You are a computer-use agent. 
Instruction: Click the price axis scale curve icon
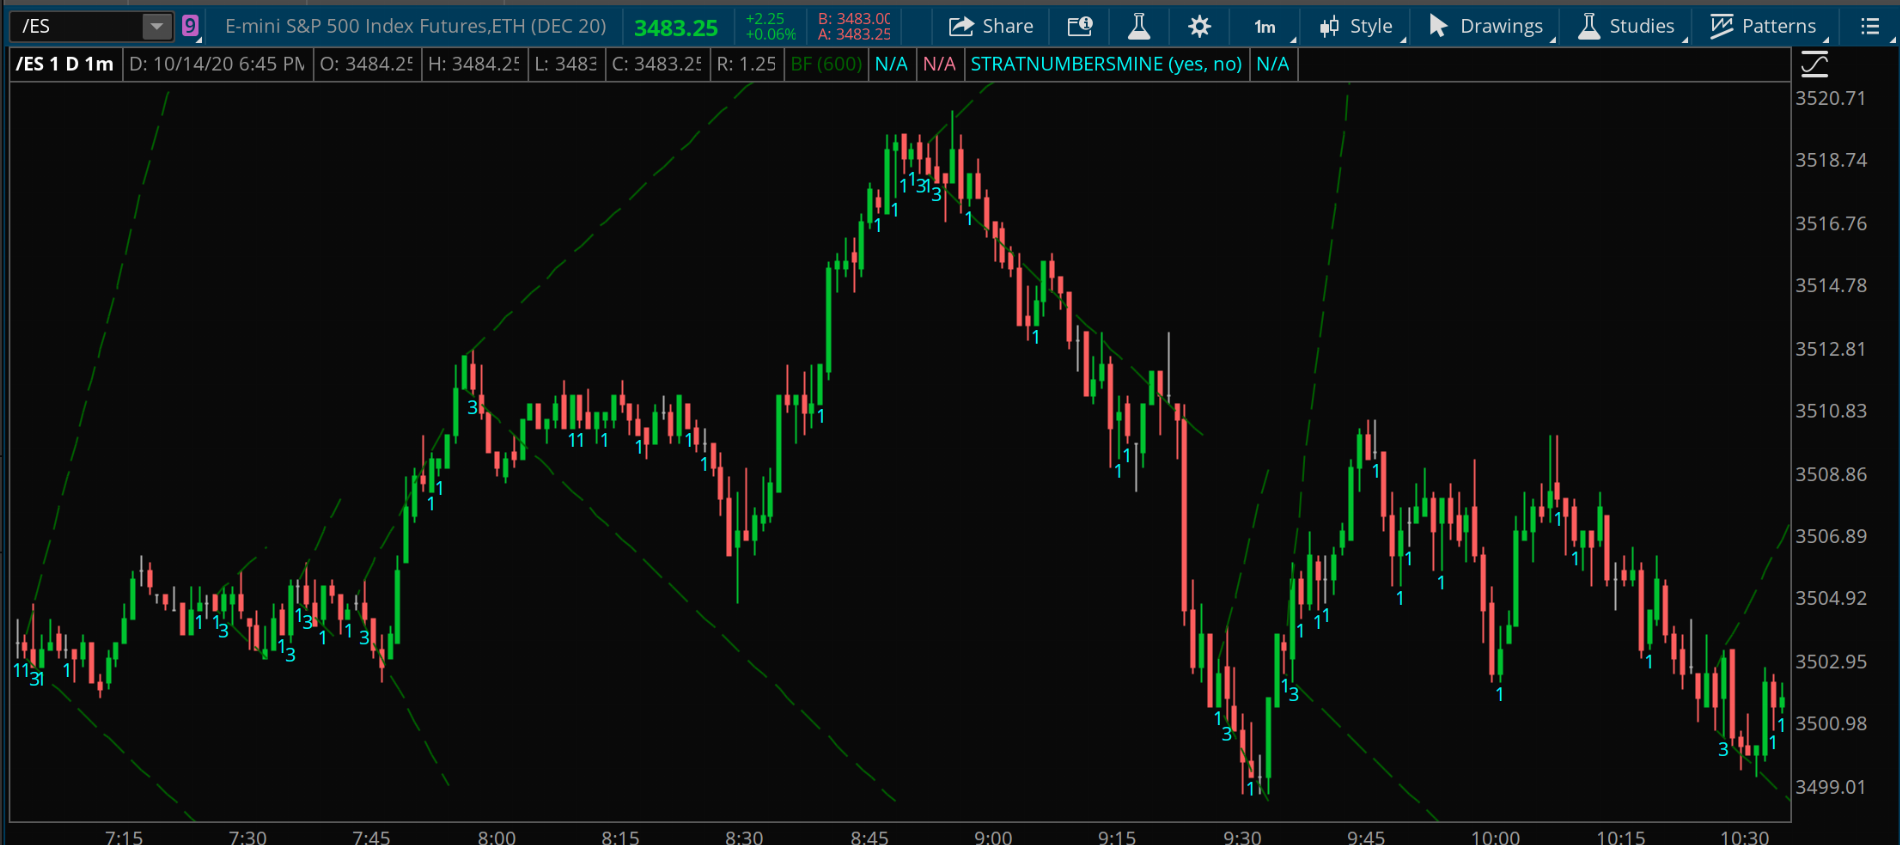click(1814, 65)
